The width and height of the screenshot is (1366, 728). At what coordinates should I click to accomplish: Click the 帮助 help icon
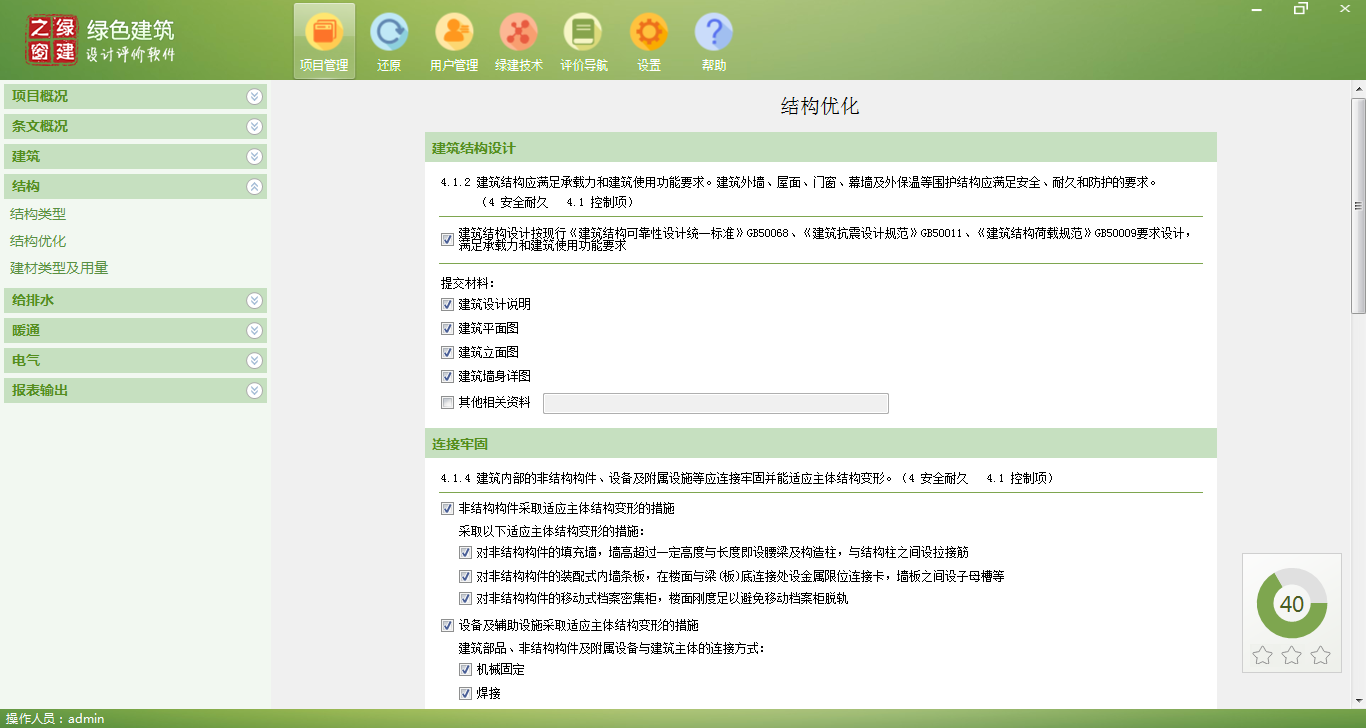(x=713, y=40)
